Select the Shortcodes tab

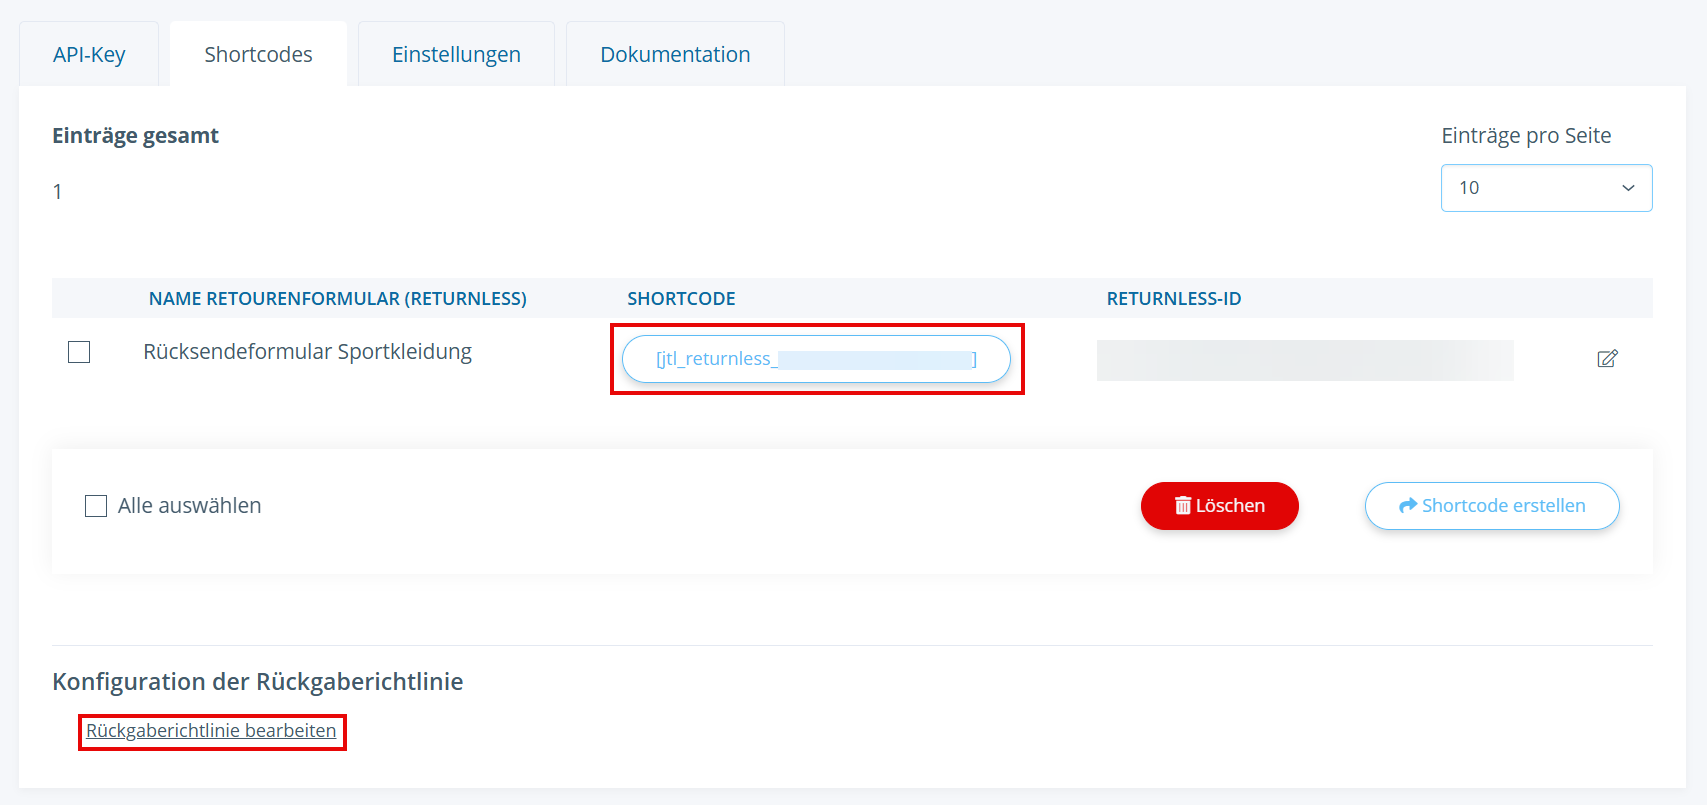258,55
